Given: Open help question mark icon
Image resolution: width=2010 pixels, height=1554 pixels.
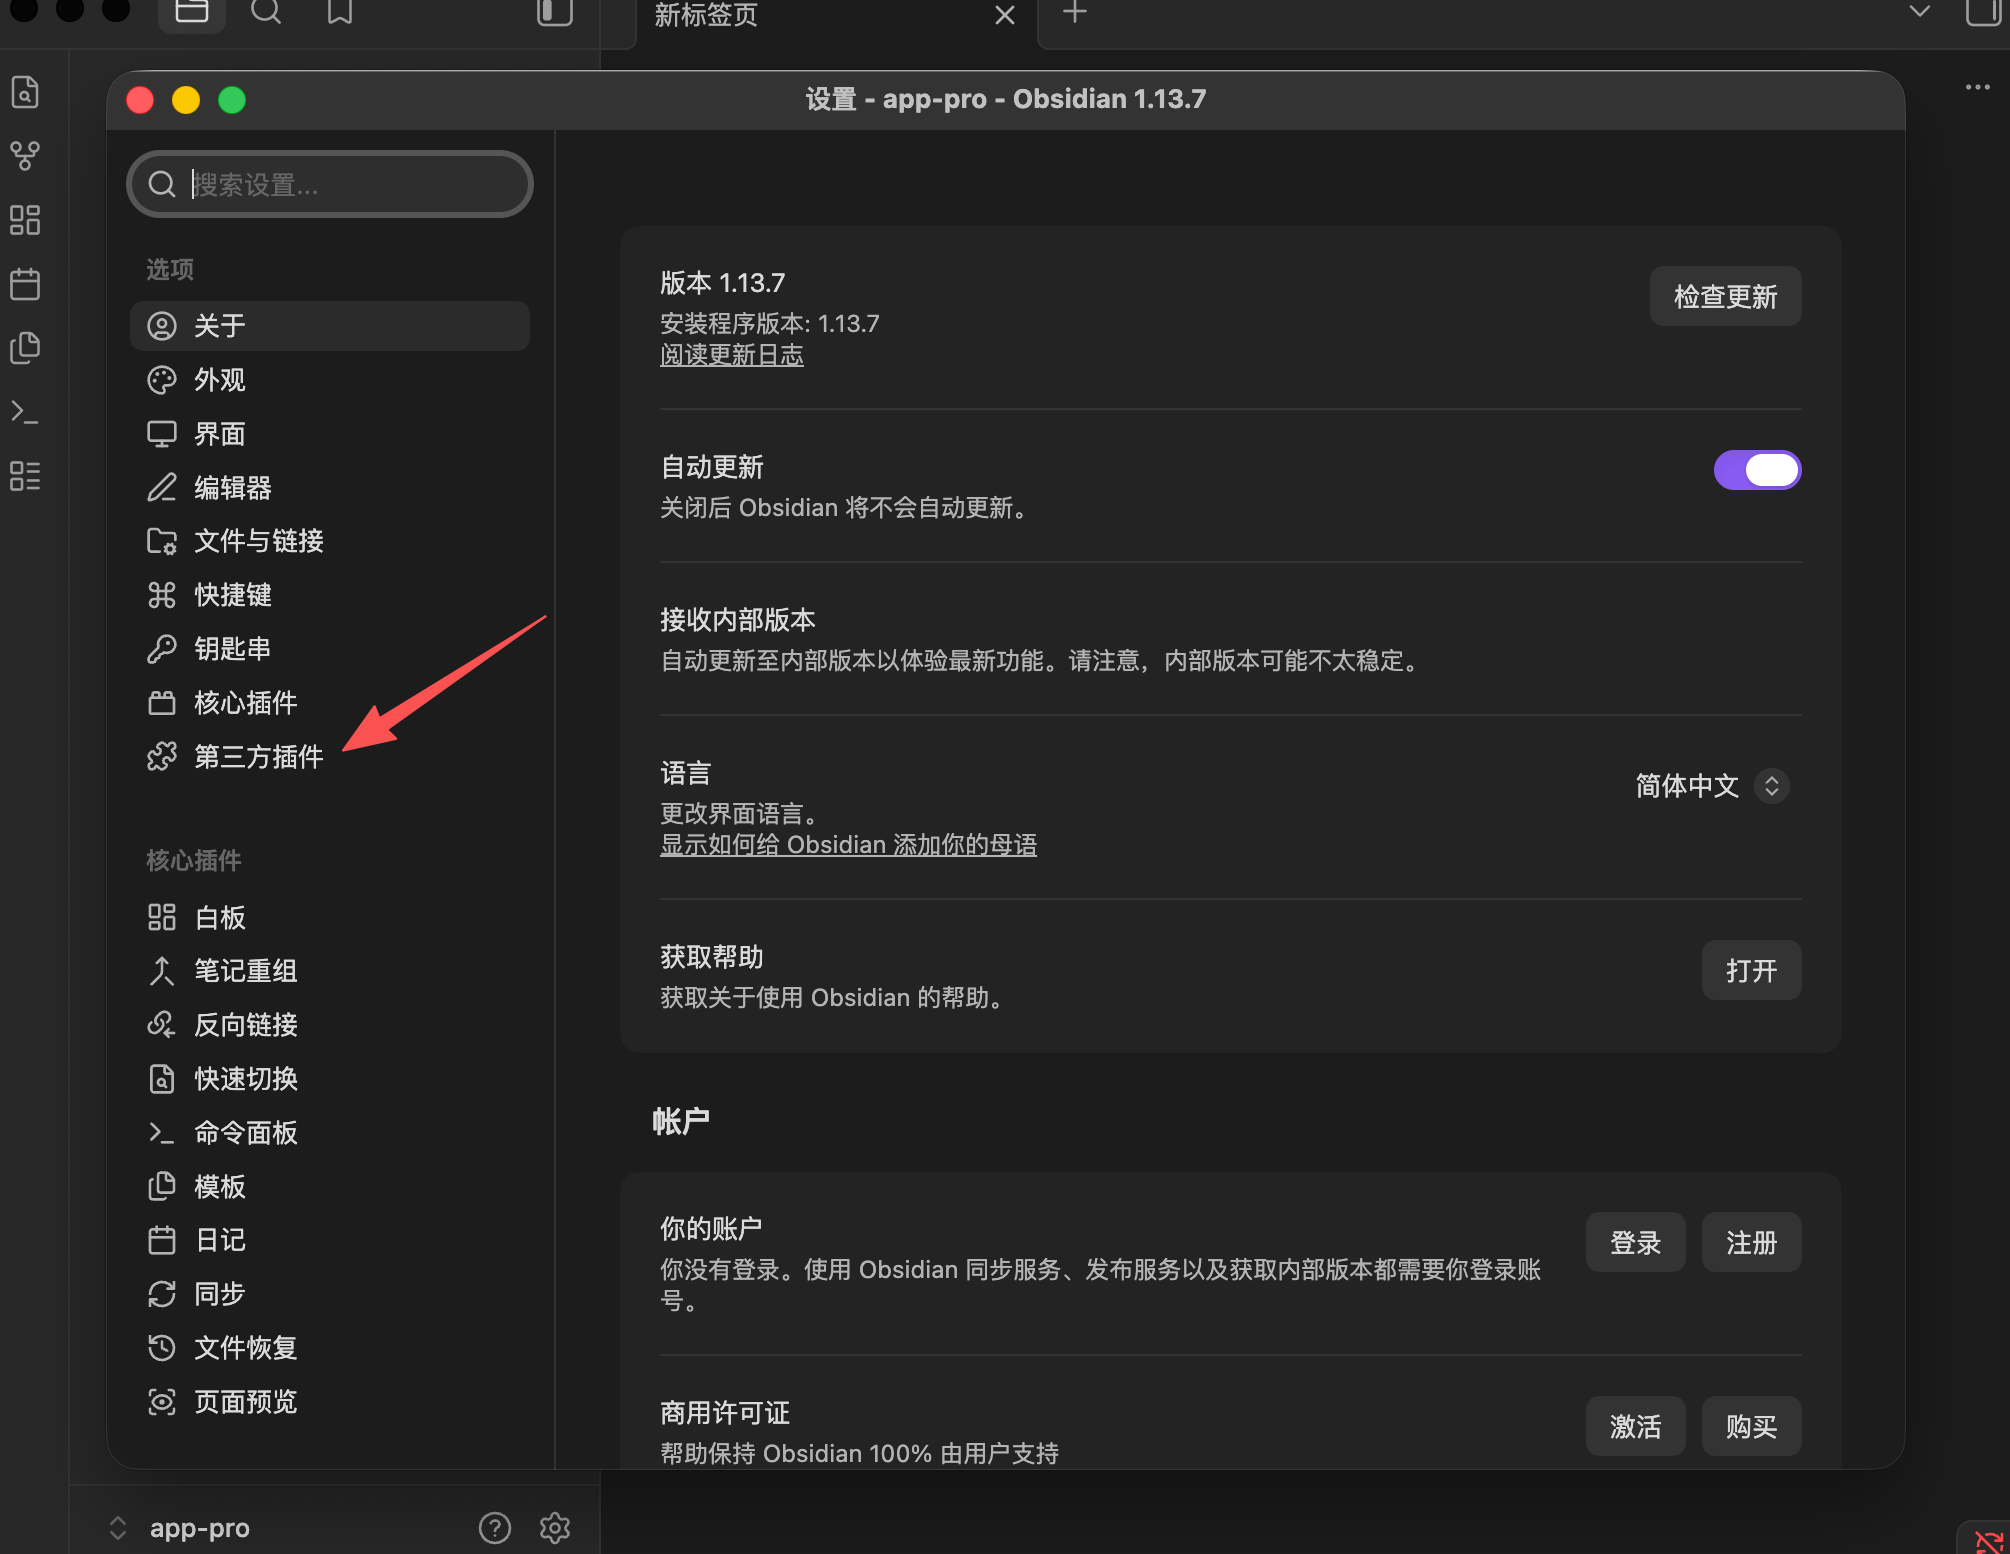Looking at the screenshot, I should coord(495,1527).
